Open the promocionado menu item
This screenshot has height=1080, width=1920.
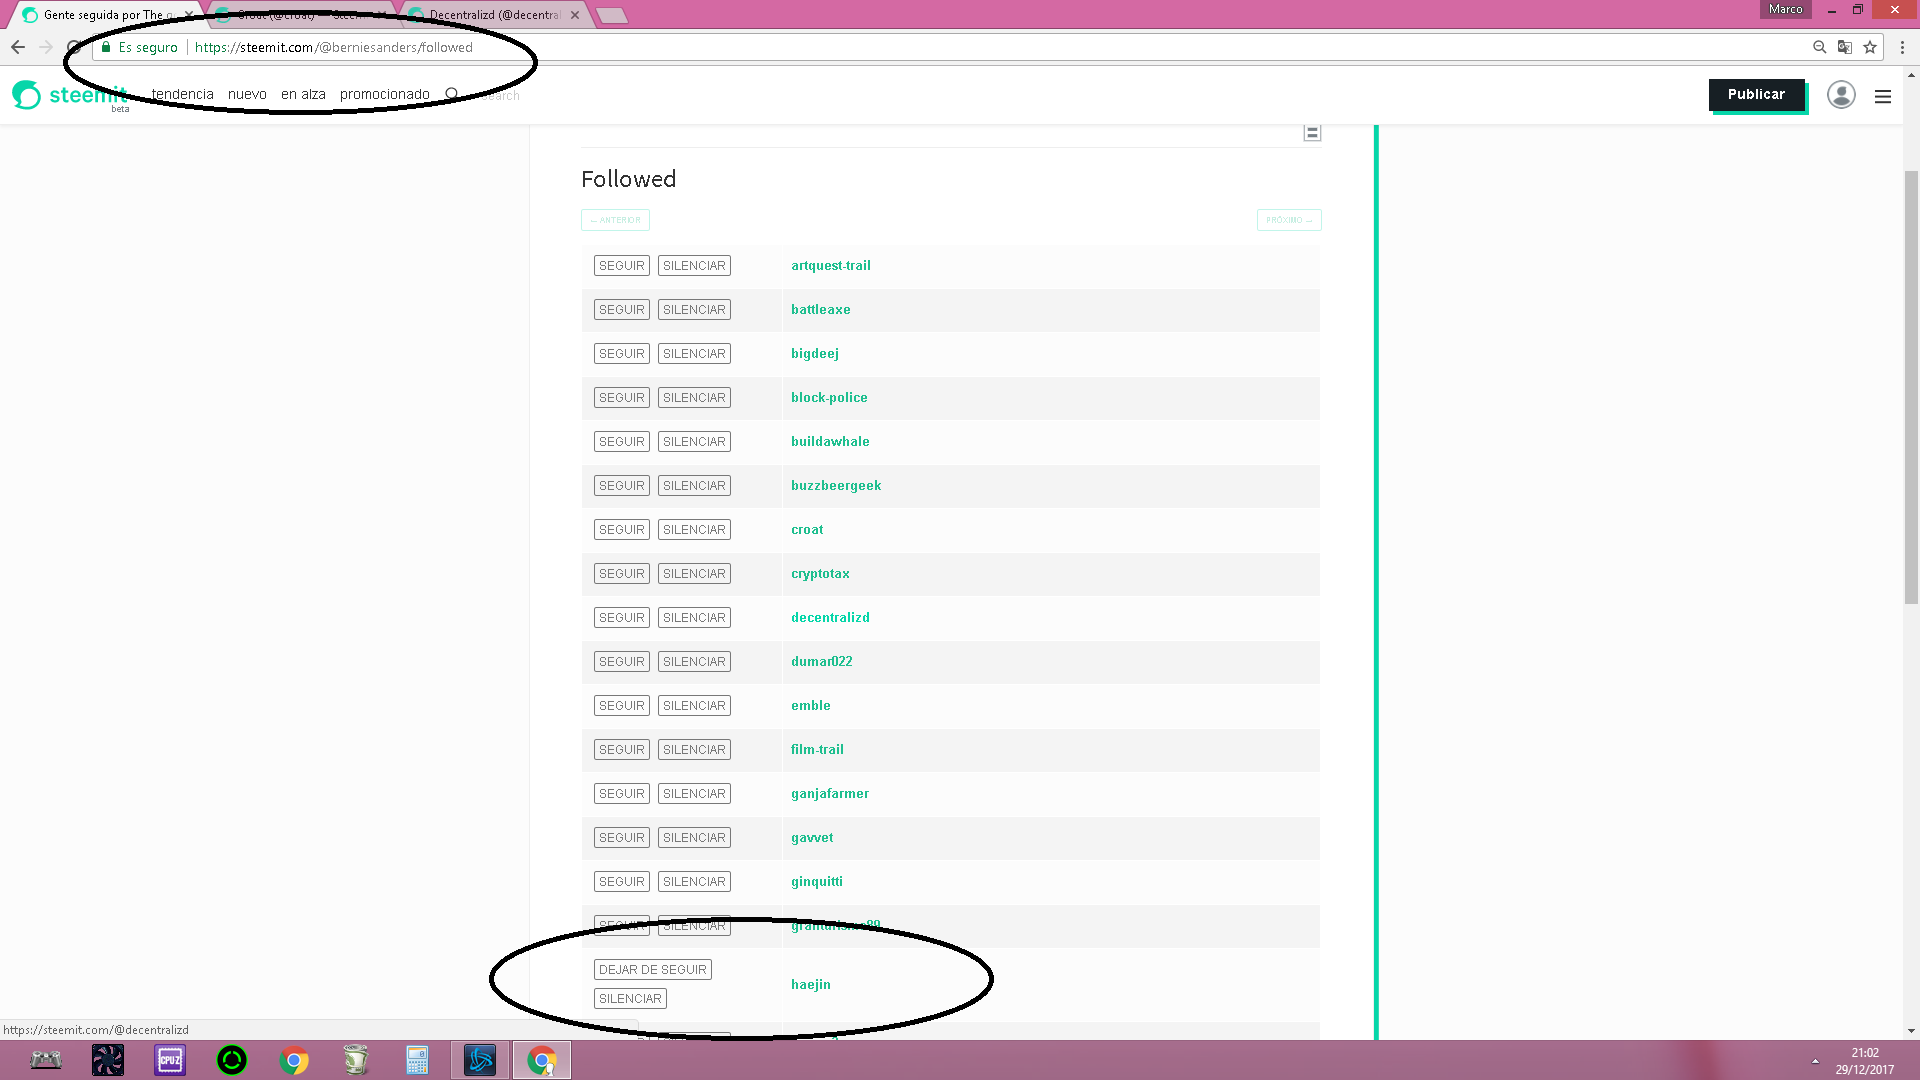click(384, 94)
